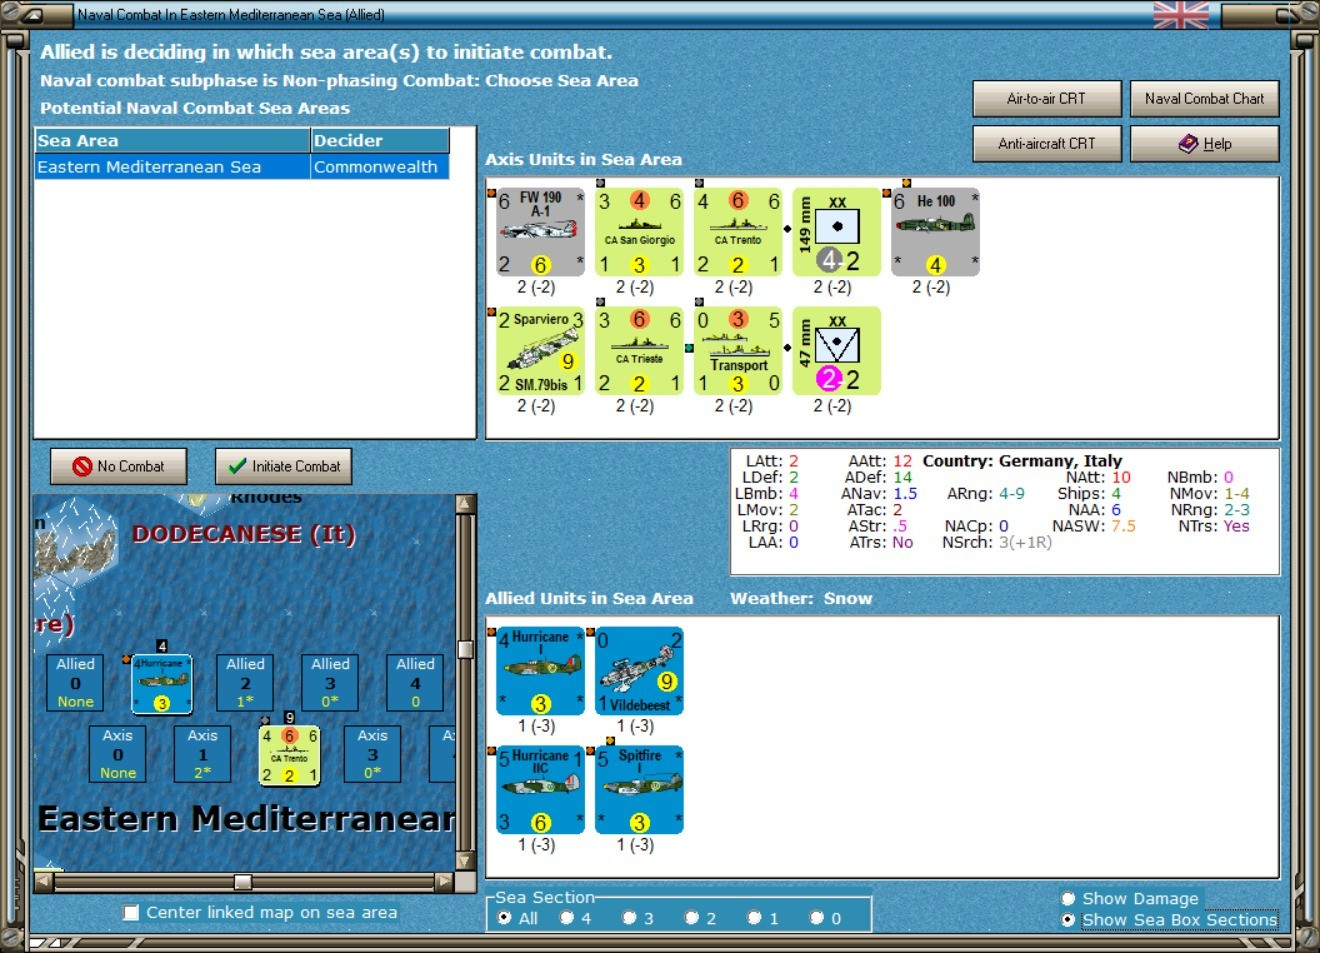The image size is (1320, 953).
Task: Click the map vertical scrollbar up arrow
Action: point(465,503)
